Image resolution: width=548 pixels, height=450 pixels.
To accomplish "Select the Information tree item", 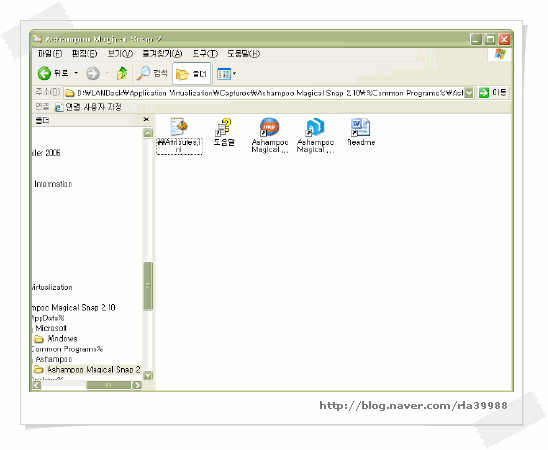I will tap(53, 184).
